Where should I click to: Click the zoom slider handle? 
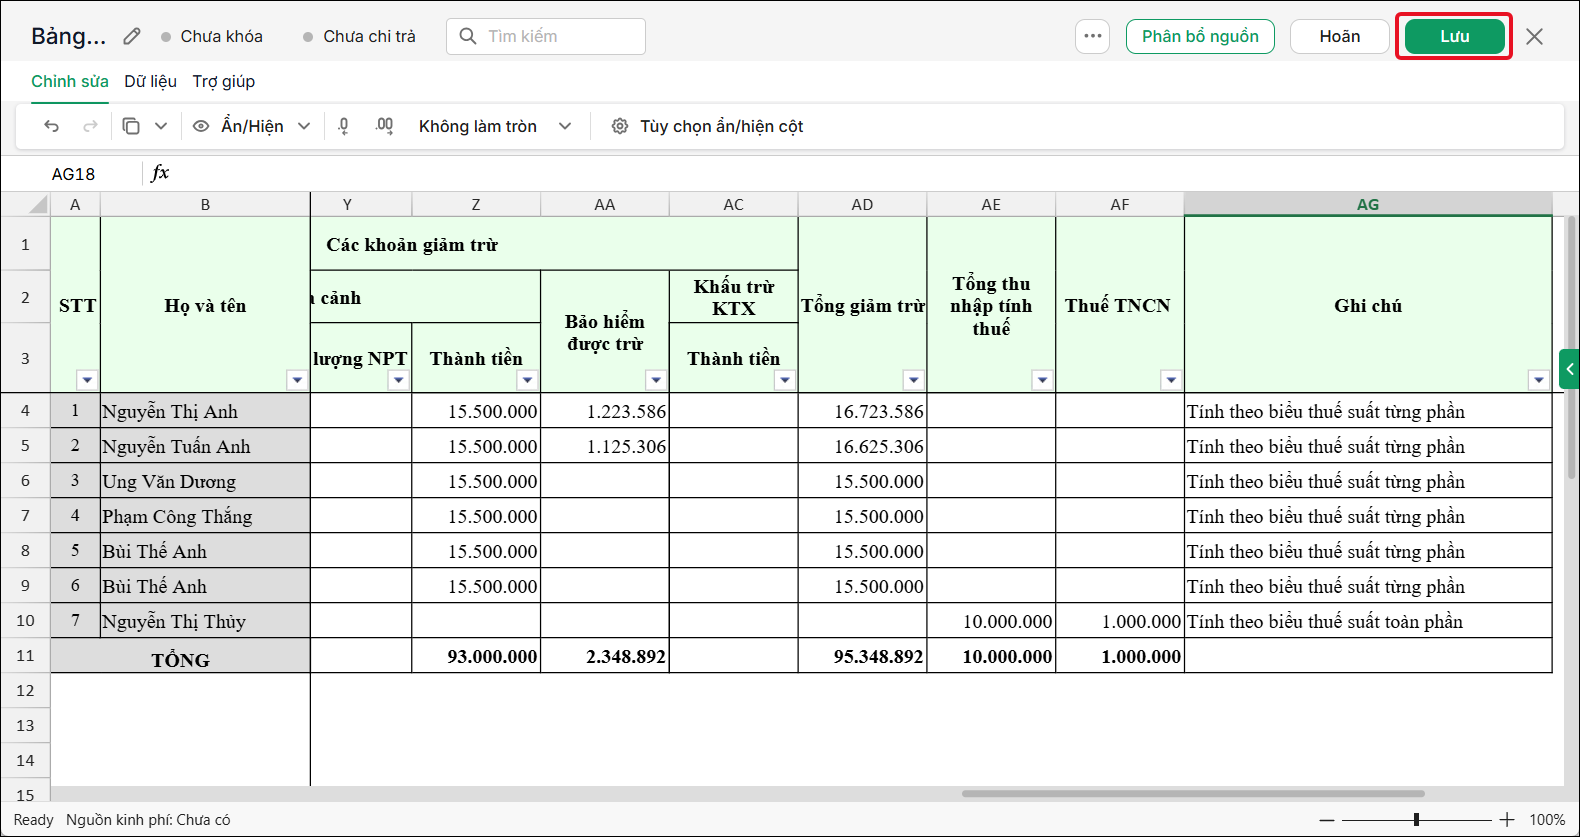1416,820
